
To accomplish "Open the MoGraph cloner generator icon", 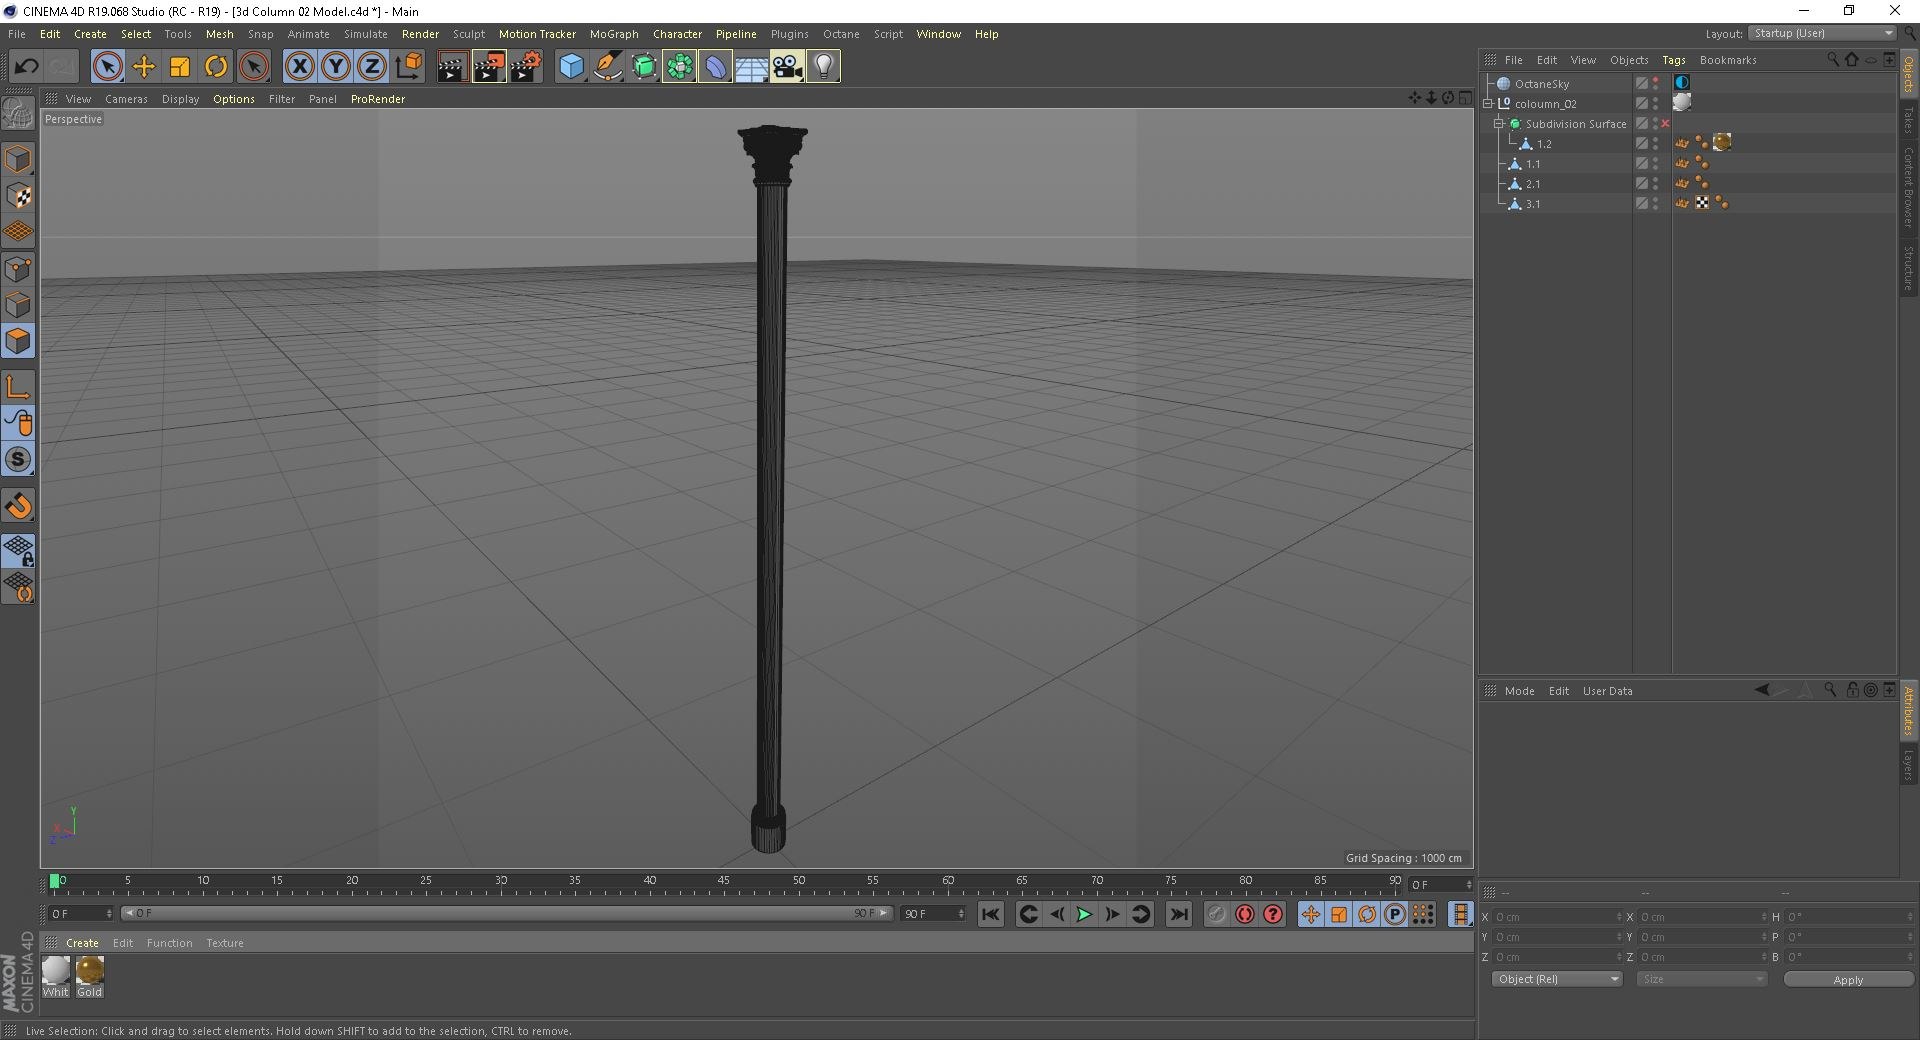I will click(679, 67).
